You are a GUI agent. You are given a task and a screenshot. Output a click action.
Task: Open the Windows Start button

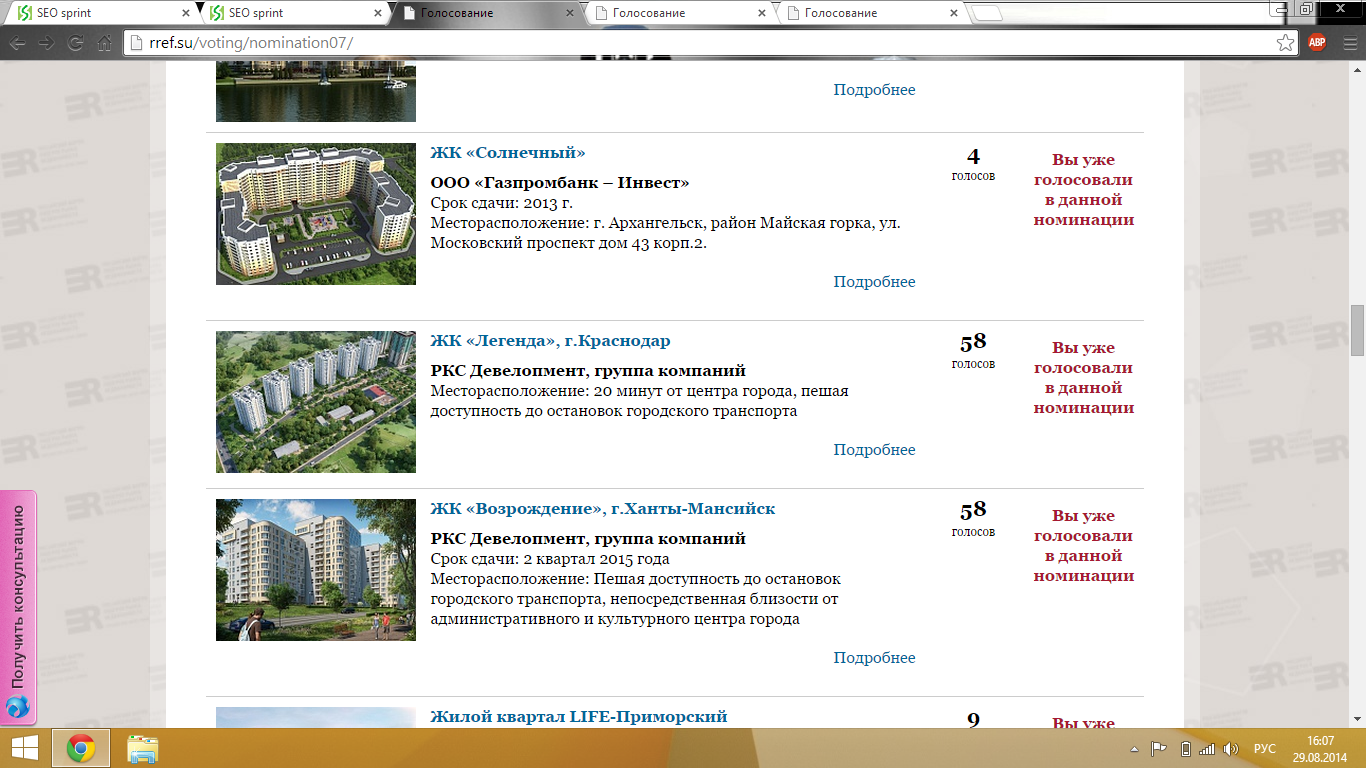[x=24, y=747]
